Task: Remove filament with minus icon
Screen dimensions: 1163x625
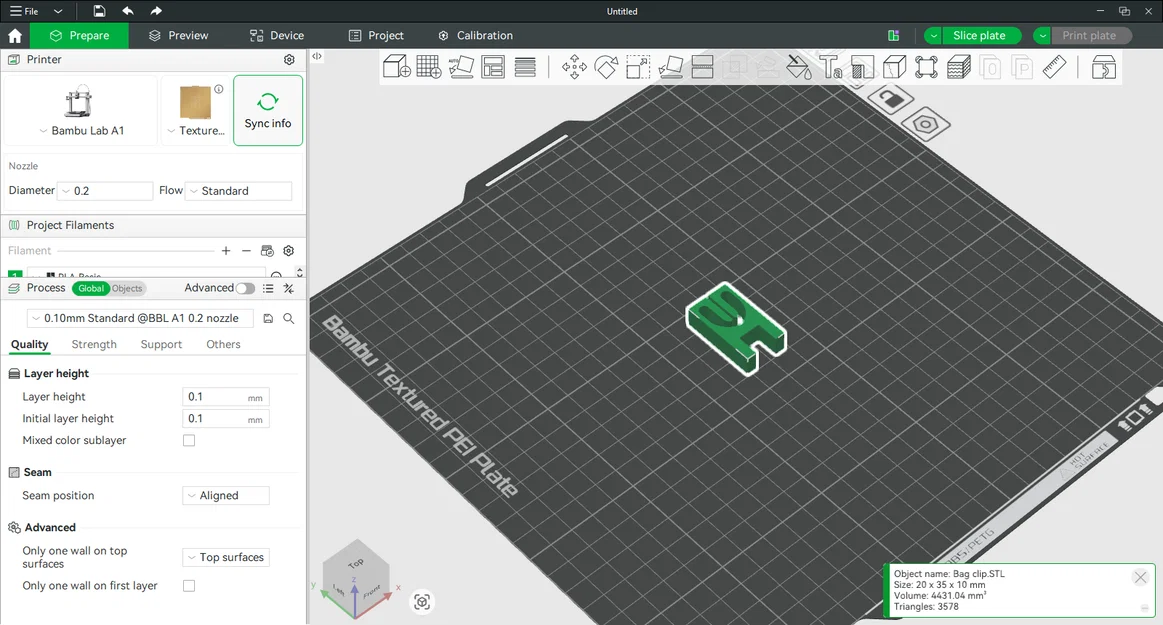Action: [x=246, y=251]
